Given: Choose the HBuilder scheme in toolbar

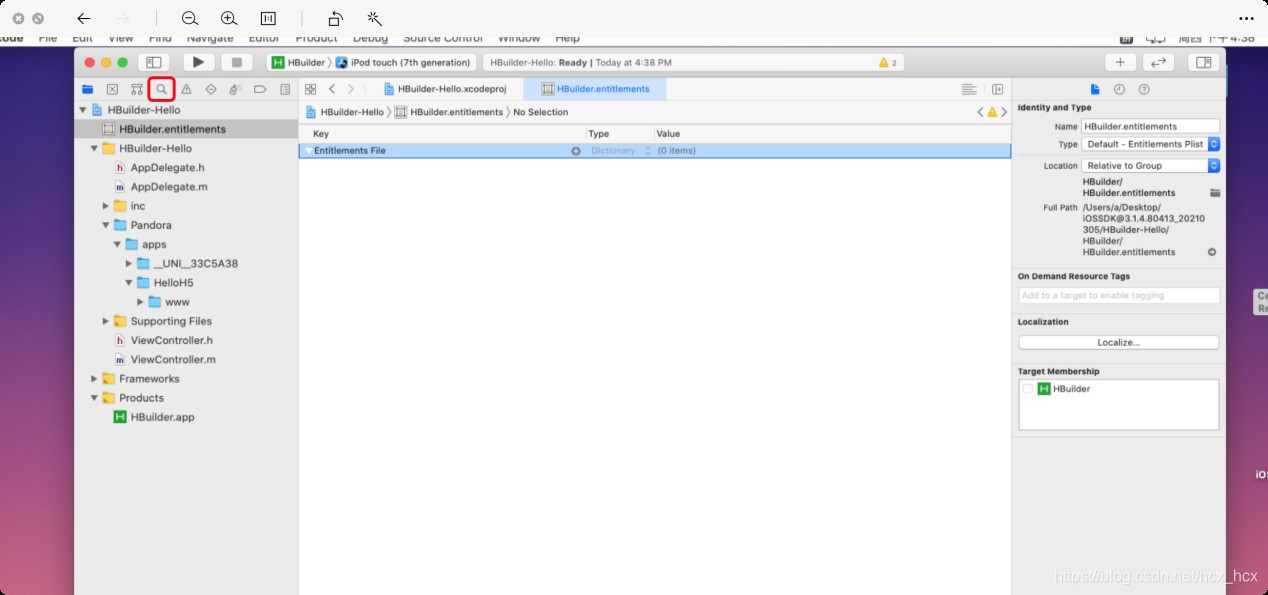Looking at the screenshot, I should coord(298,62).
